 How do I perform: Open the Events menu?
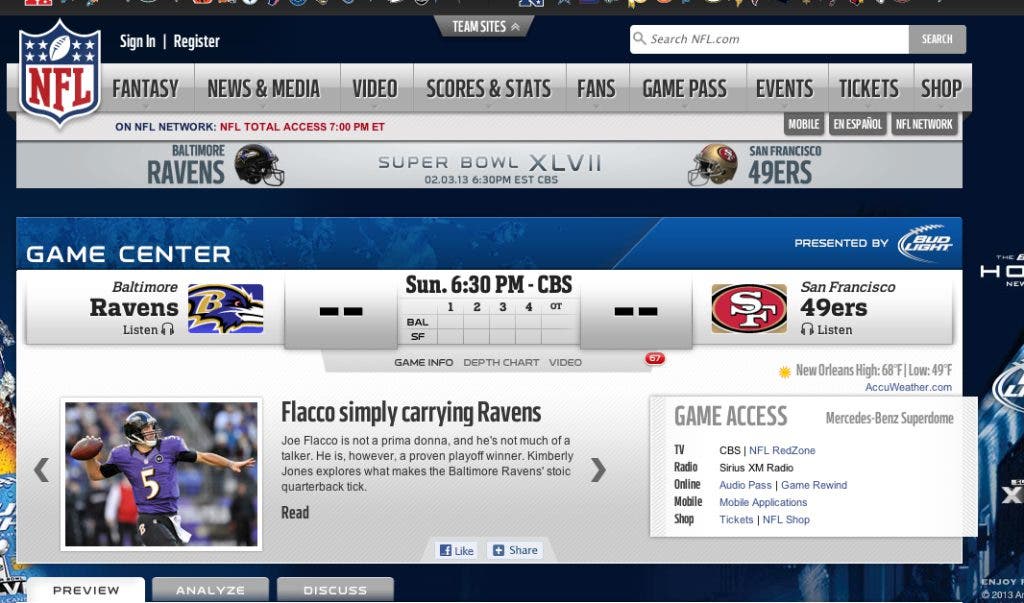[784, 88]
